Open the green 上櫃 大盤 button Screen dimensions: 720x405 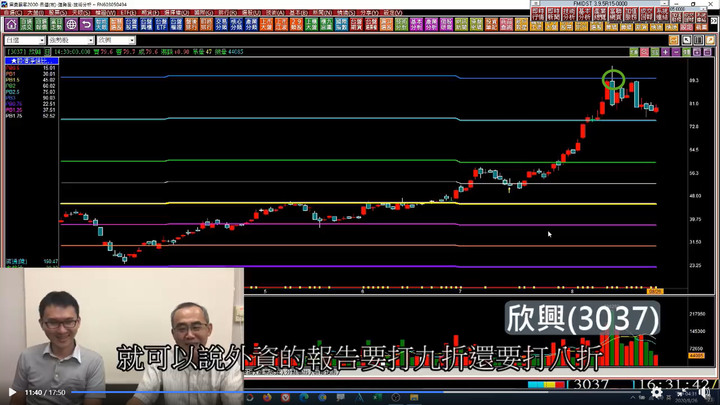pyautogui.click(x=311, y=24)
